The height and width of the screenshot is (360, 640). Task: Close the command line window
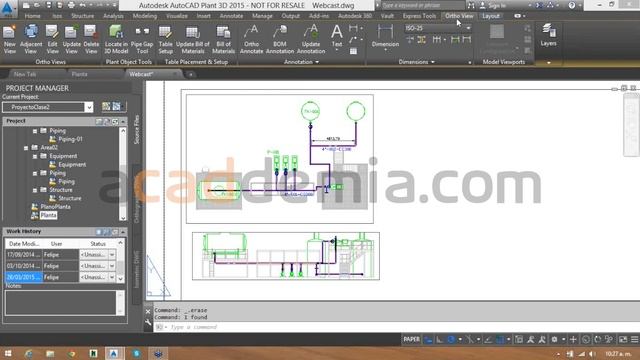pyautogui.click(x=148, y=311)
